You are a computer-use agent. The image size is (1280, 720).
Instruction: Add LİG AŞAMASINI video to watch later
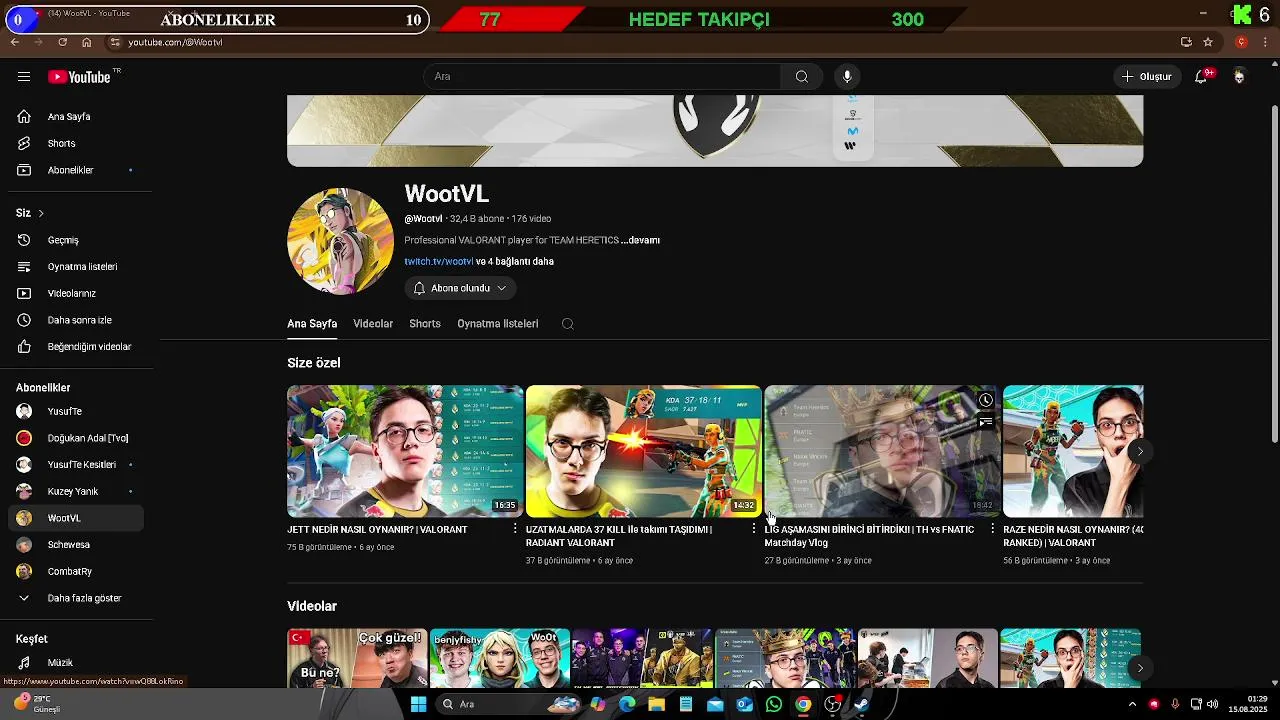[x=985, y=400]
